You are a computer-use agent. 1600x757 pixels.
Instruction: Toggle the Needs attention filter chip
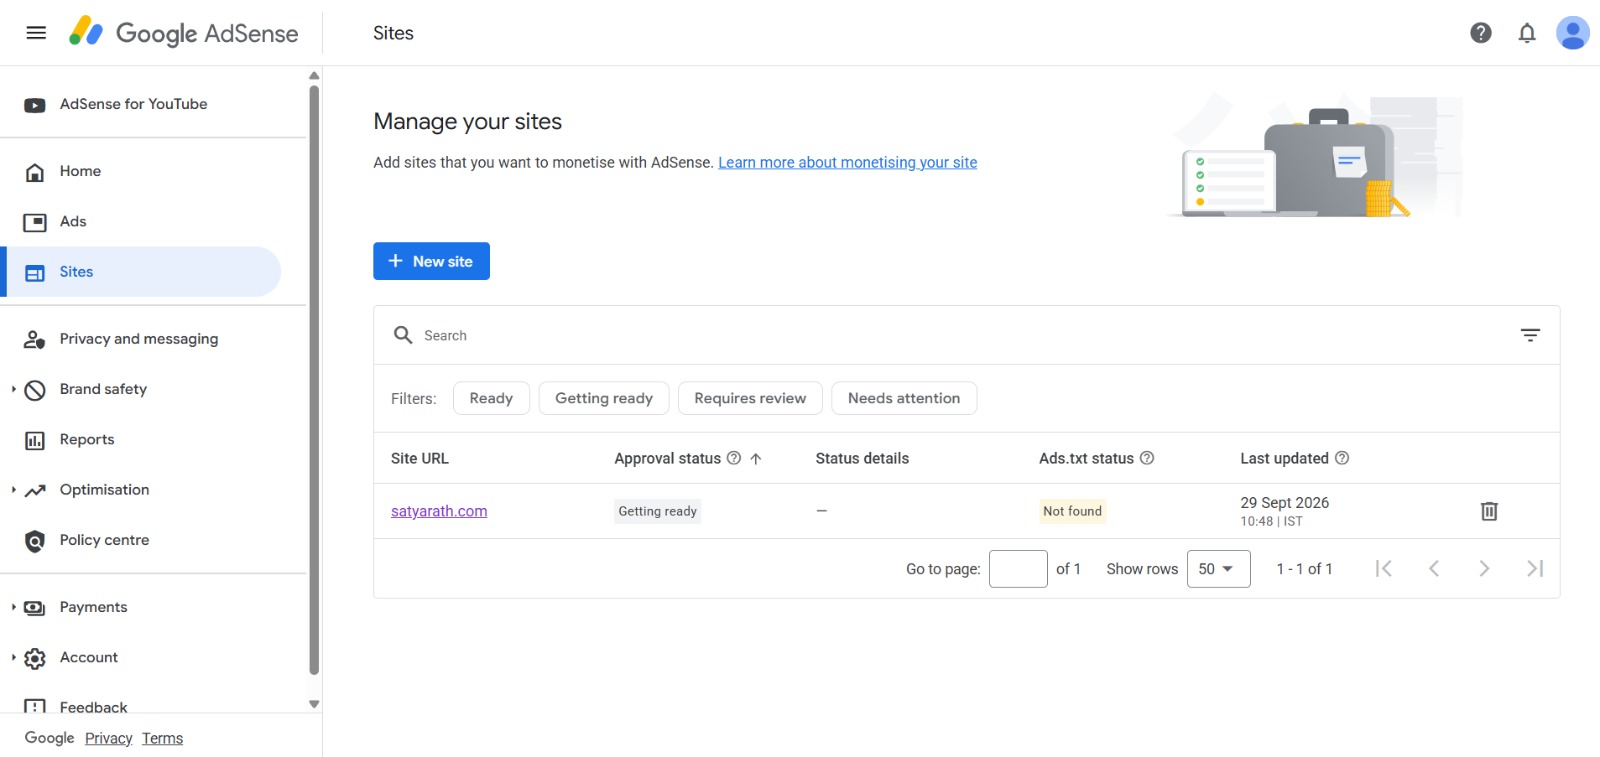pyautogui.click(x=904, y=398)
